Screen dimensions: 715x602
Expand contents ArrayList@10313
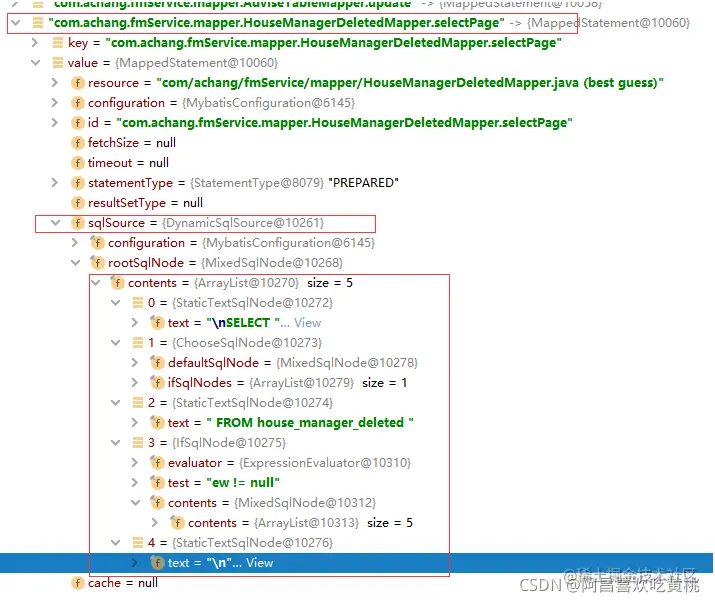click(x=155, y=523)
